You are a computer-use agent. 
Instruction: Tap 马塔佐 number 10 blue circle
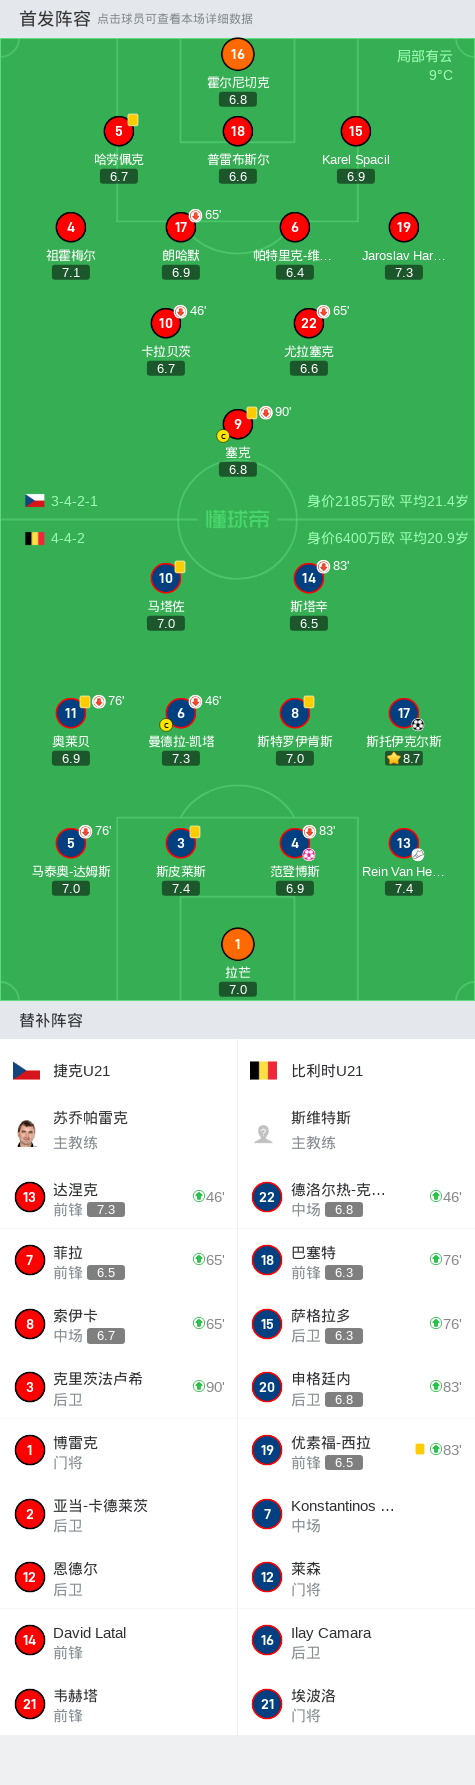point(166,578)
